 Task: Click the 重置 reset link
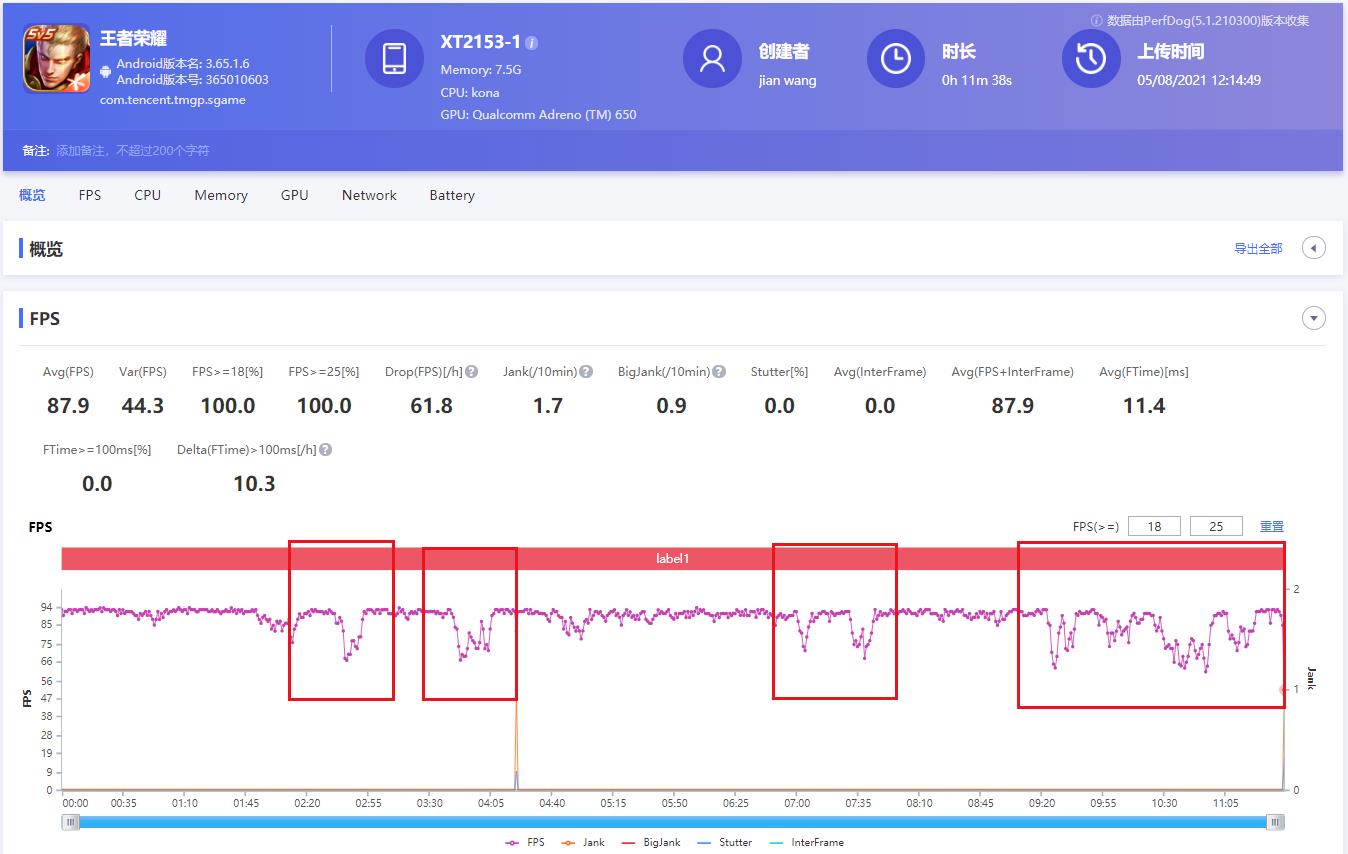point(1272,525)
